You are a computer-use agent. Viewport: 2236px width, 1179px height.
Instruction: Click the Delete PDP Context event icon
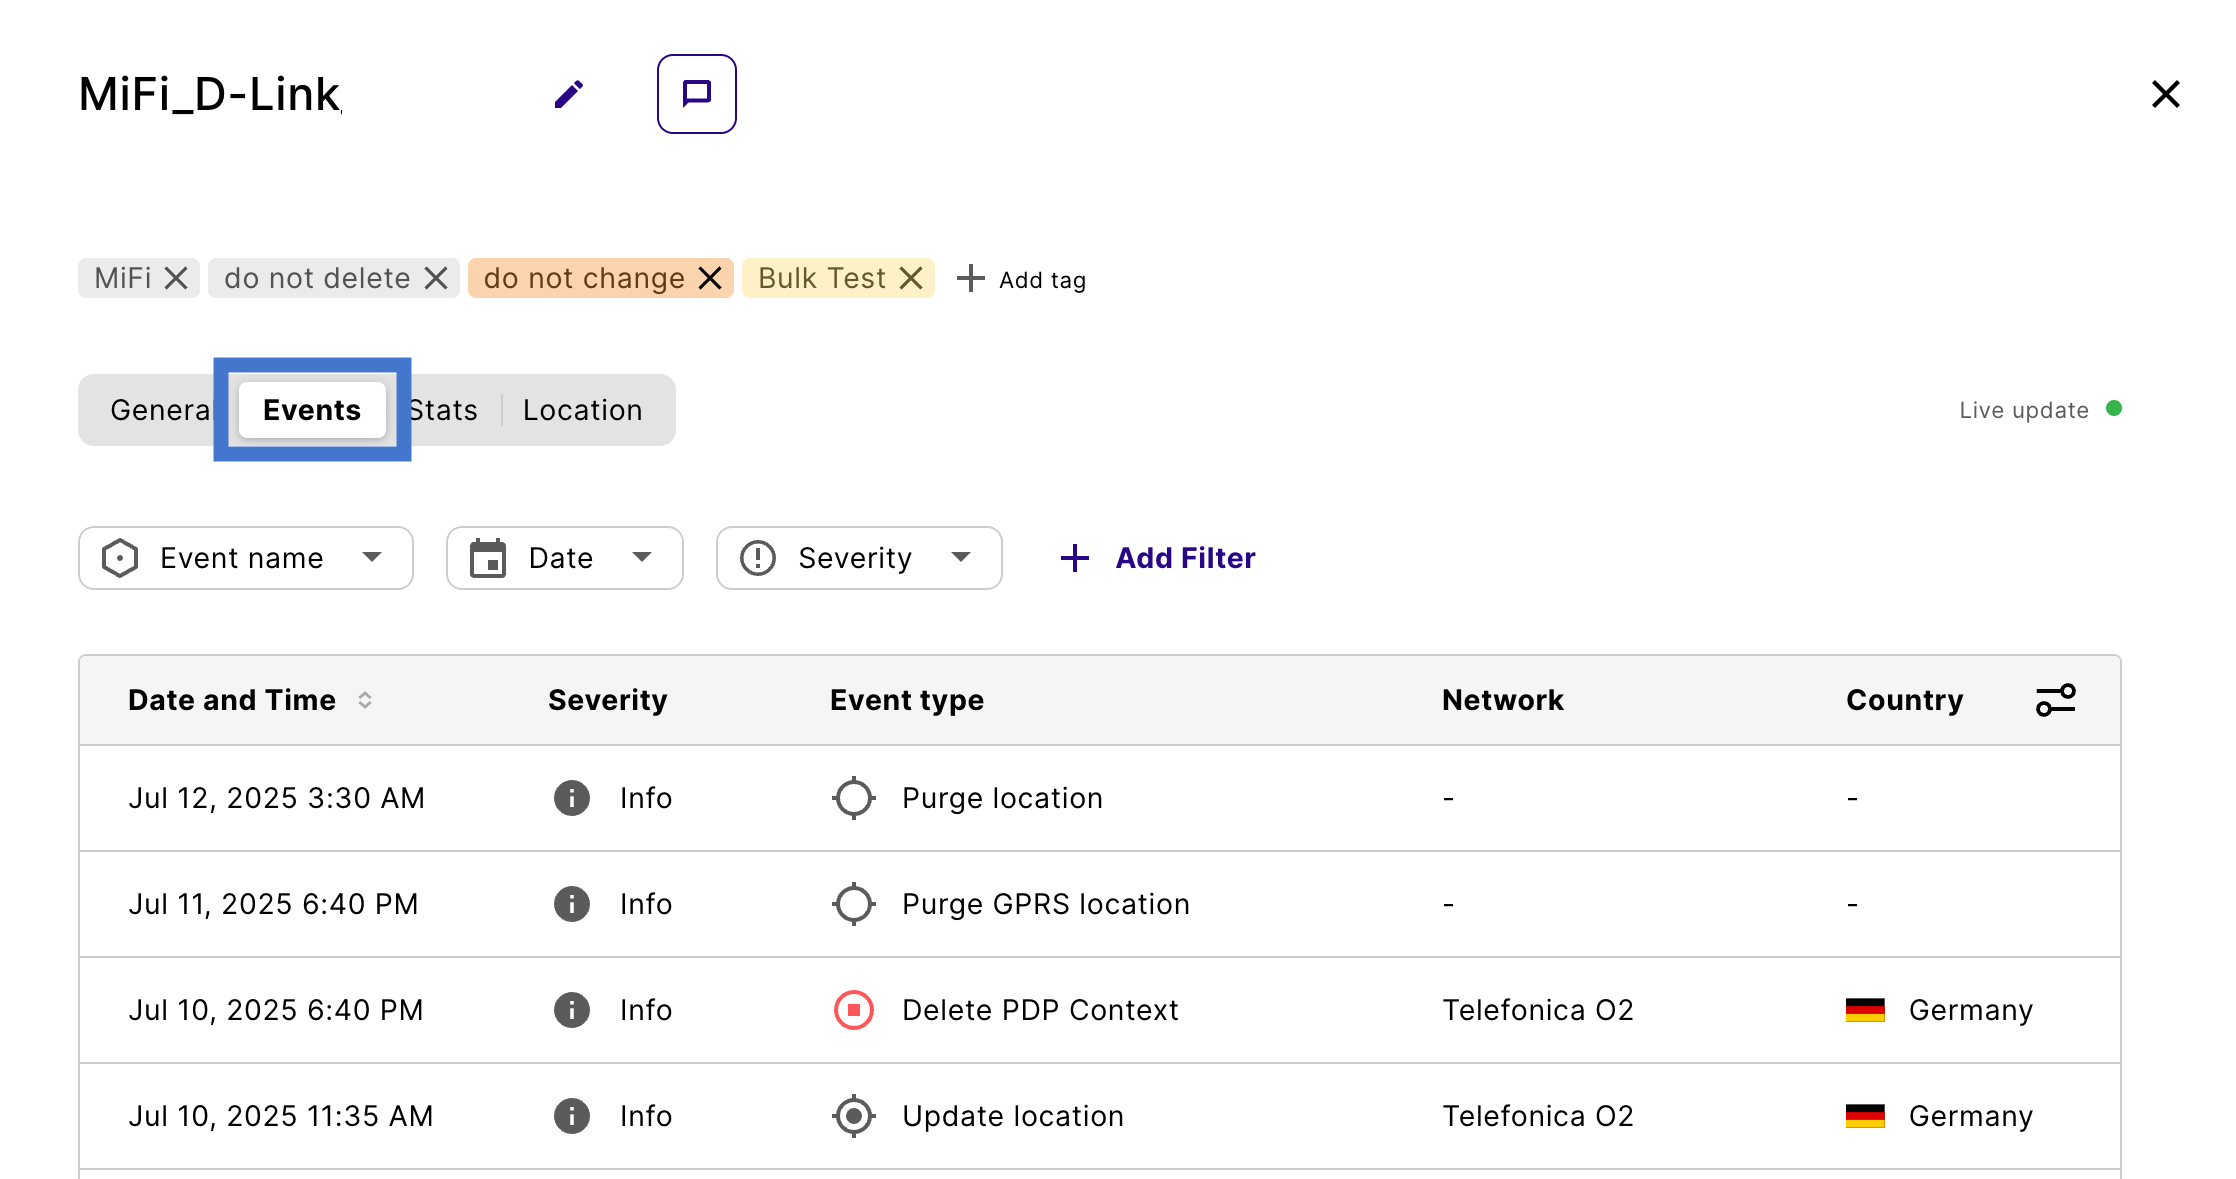pyautogui.click(x=853, y=1010)
